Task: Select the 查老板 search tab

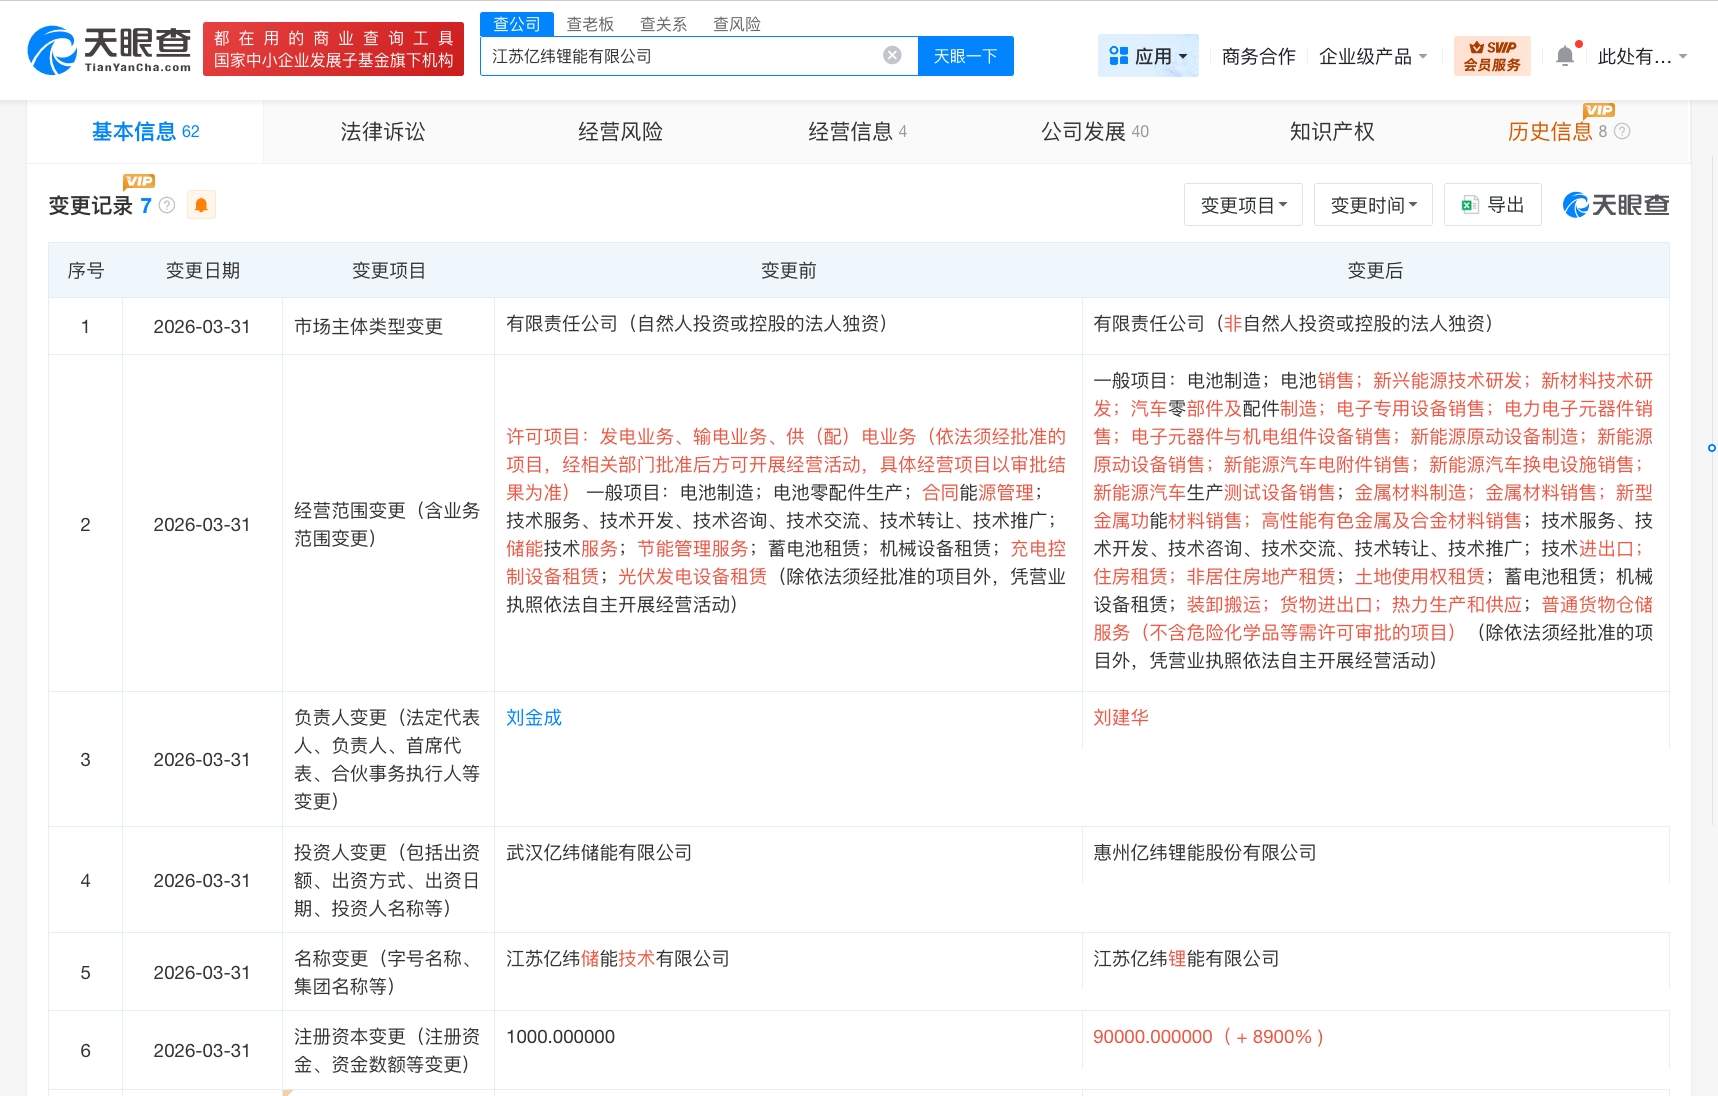Action: 590,24
